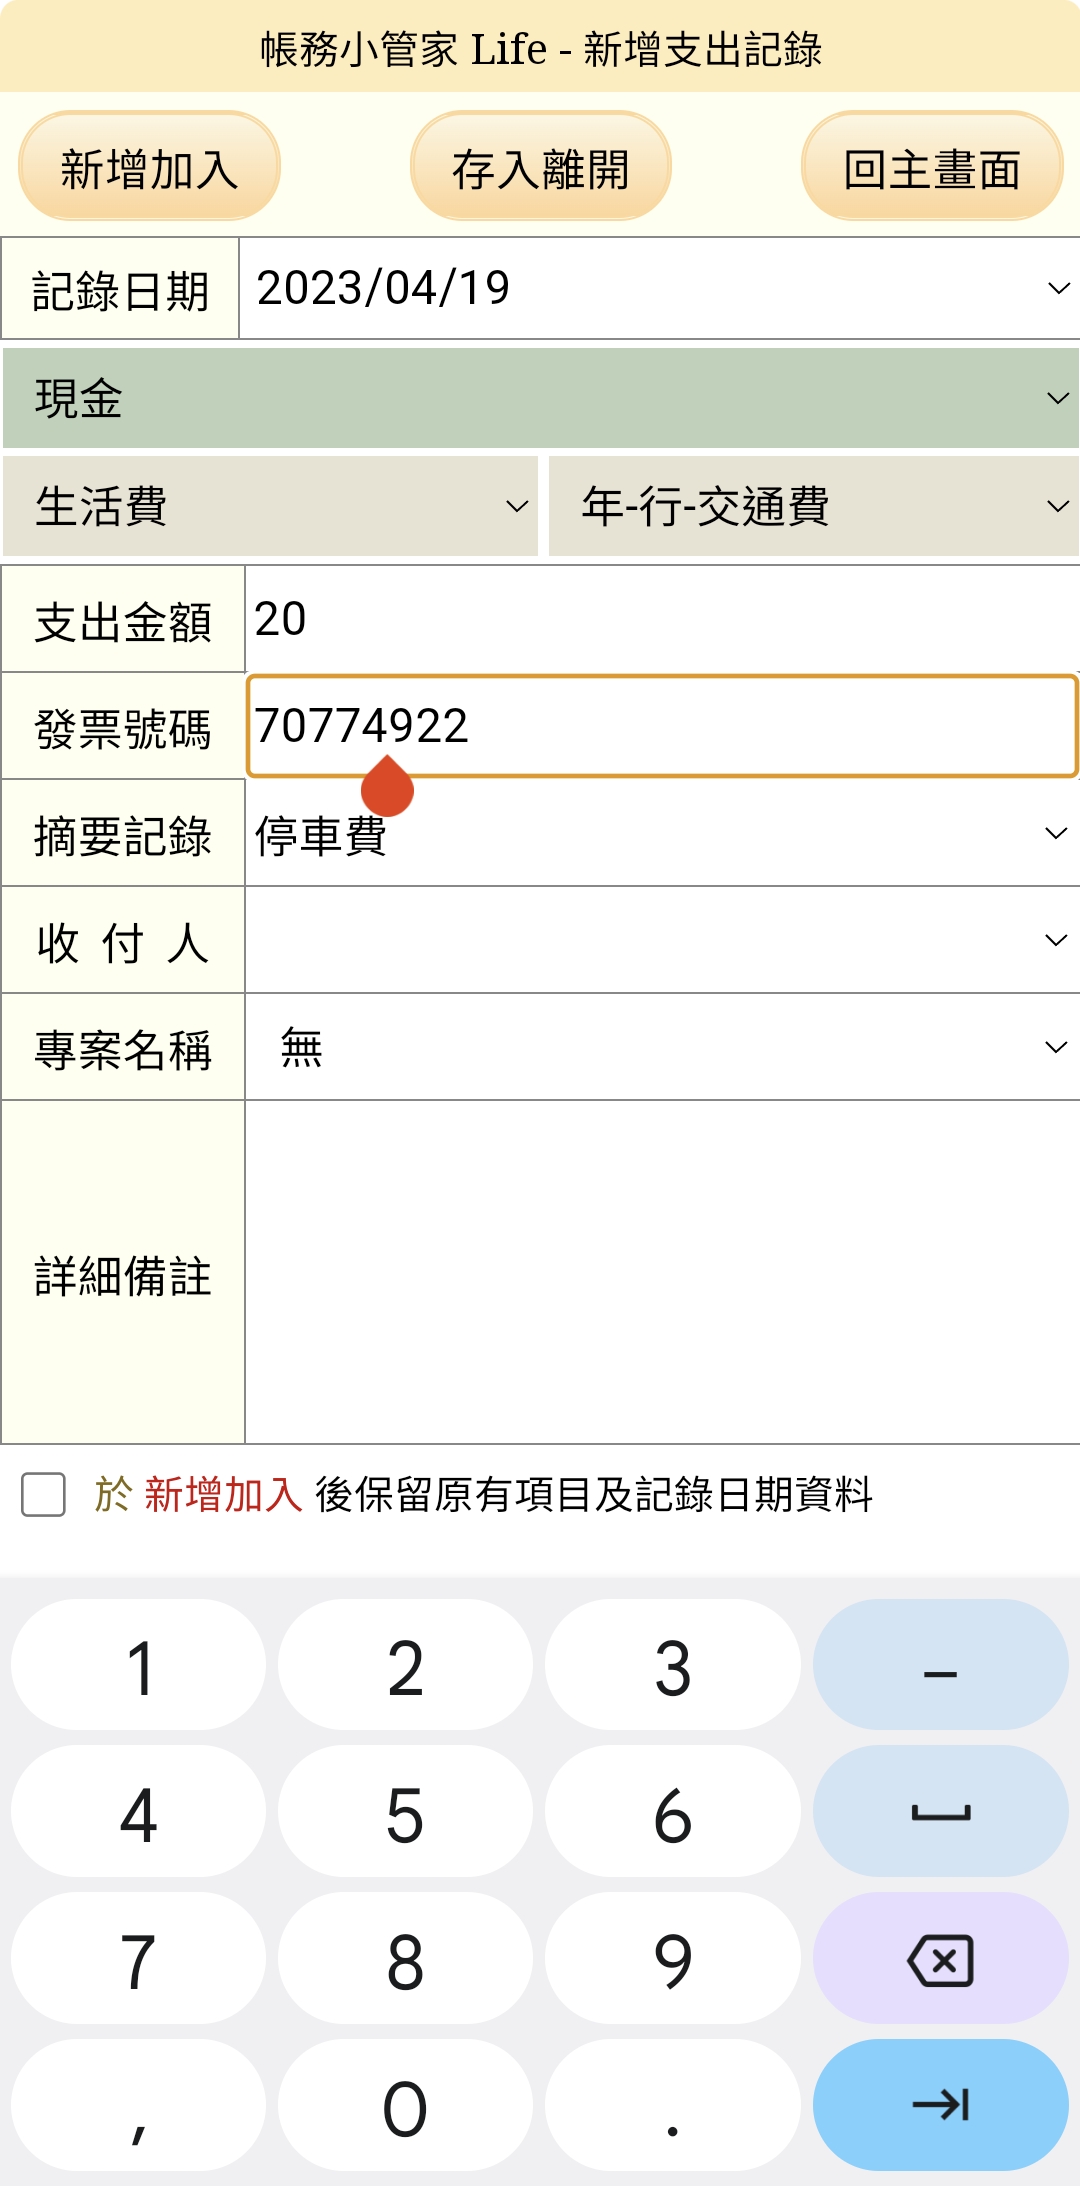Tap the period key on keypad
Viewport: 1080px width, 2186px height.
click(673, 2105)
